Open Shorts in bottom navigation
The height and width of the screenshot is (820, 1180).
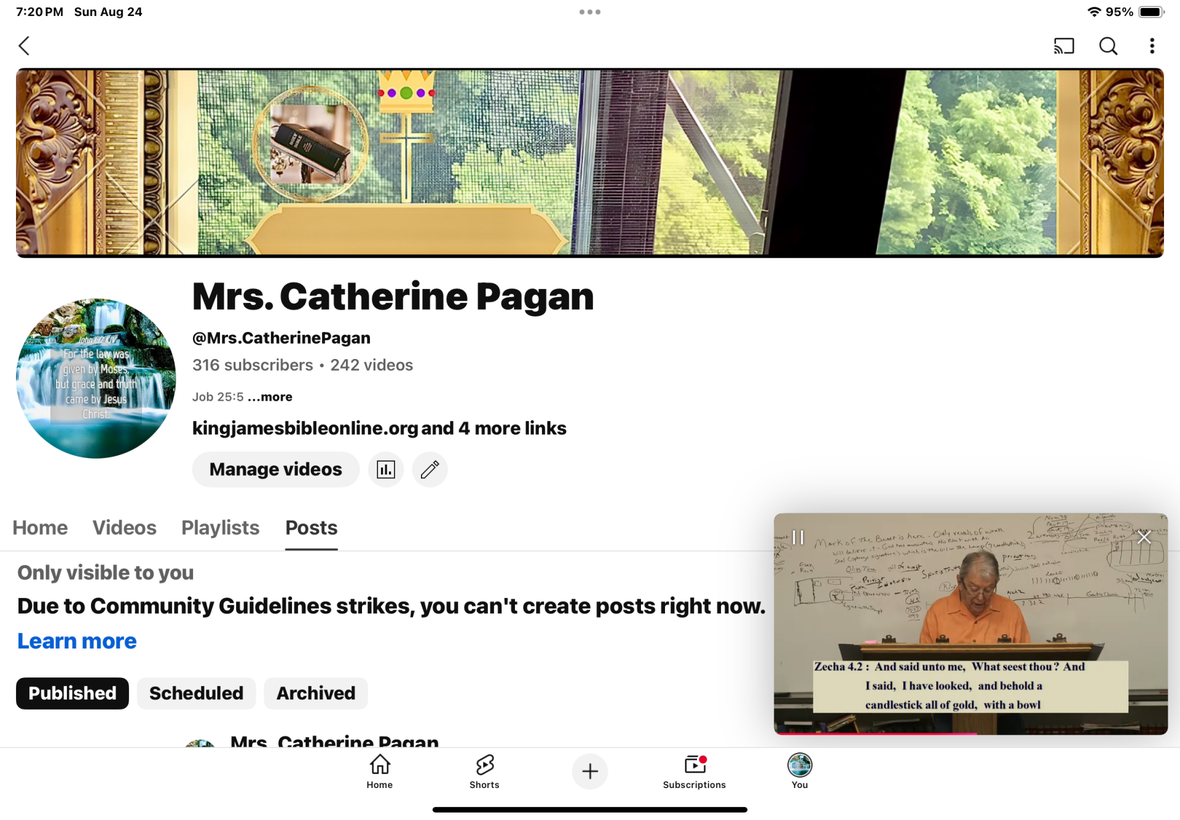click(x=484, y=771)
